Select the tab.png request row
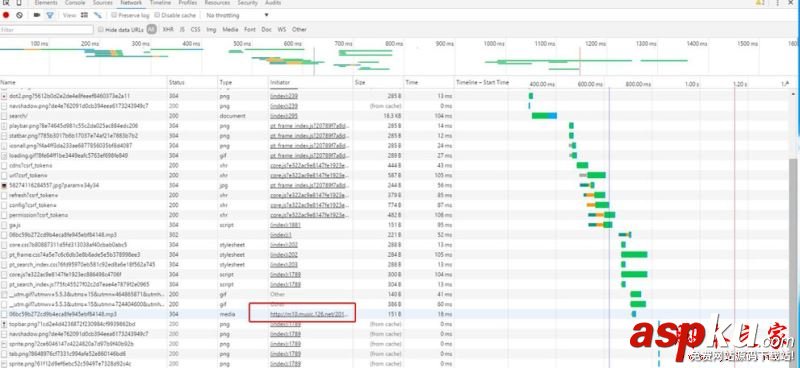Screen dimensions: 800x368 (395, 354)
